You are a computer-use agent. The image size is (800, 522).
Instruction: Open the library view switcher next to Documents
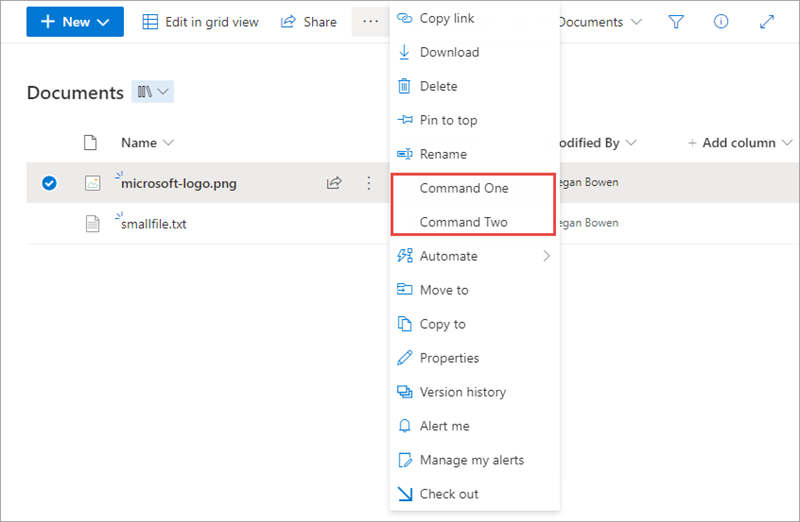click(x=153, y=92)
